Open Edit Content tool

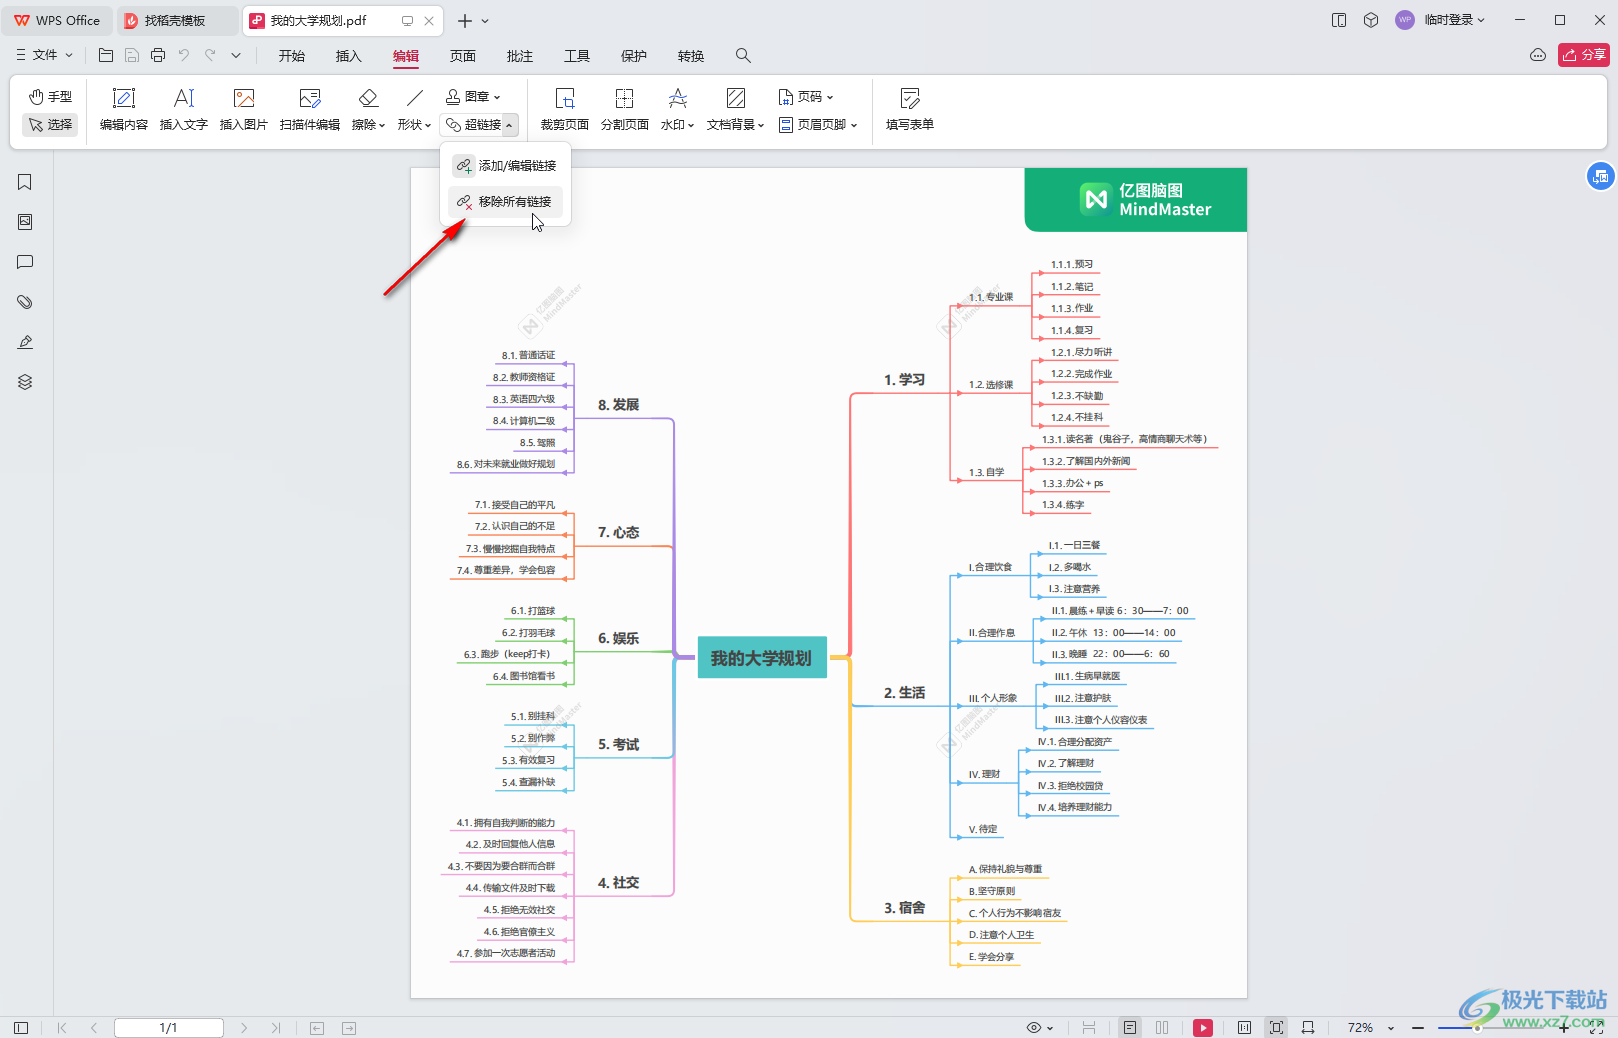point(124,109)
